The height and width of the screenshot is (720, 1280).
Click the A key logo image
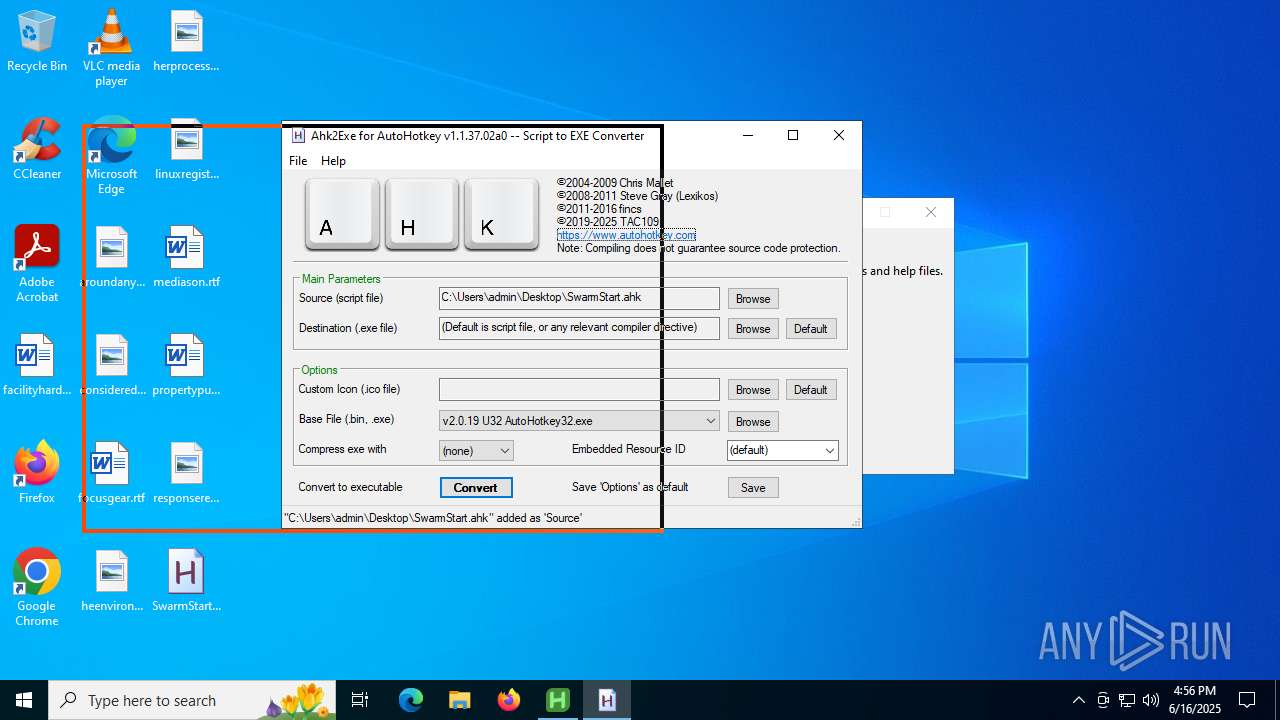coord(343,214)
